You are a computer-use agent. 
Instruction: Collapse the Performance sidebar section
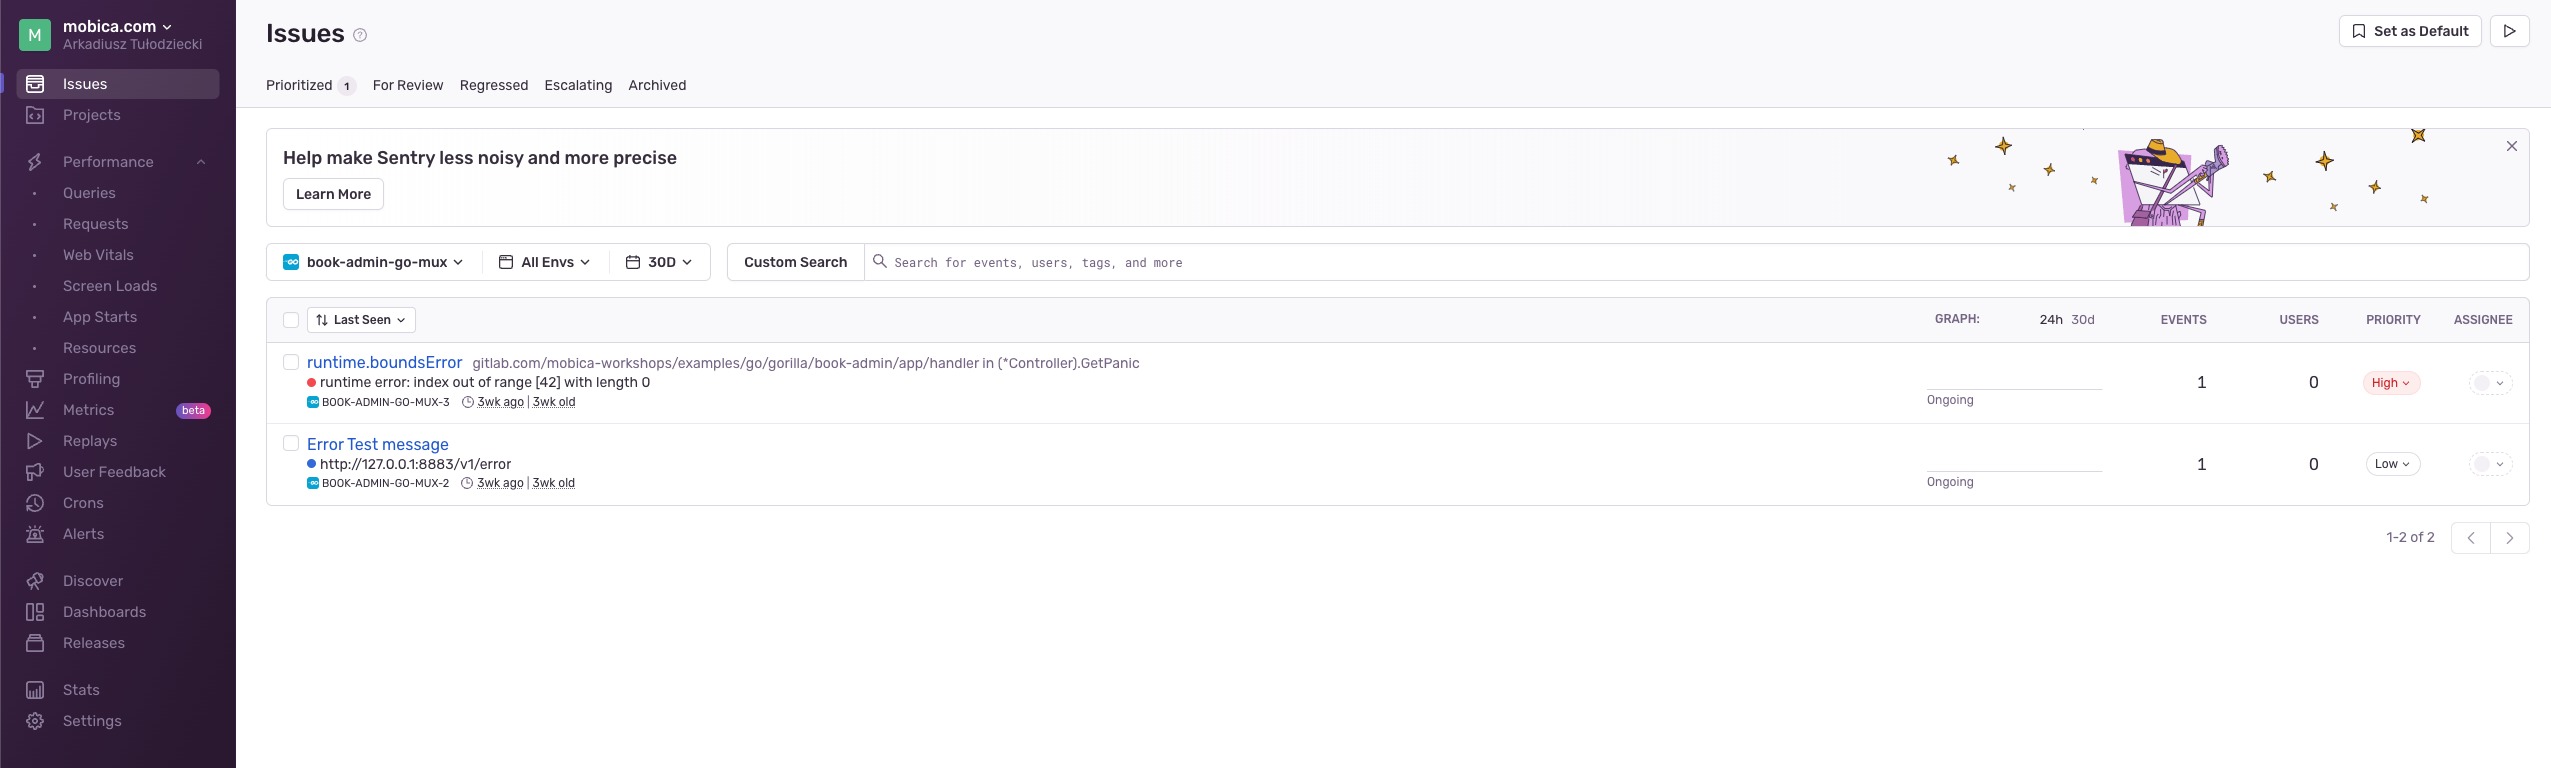coord(201,162)
